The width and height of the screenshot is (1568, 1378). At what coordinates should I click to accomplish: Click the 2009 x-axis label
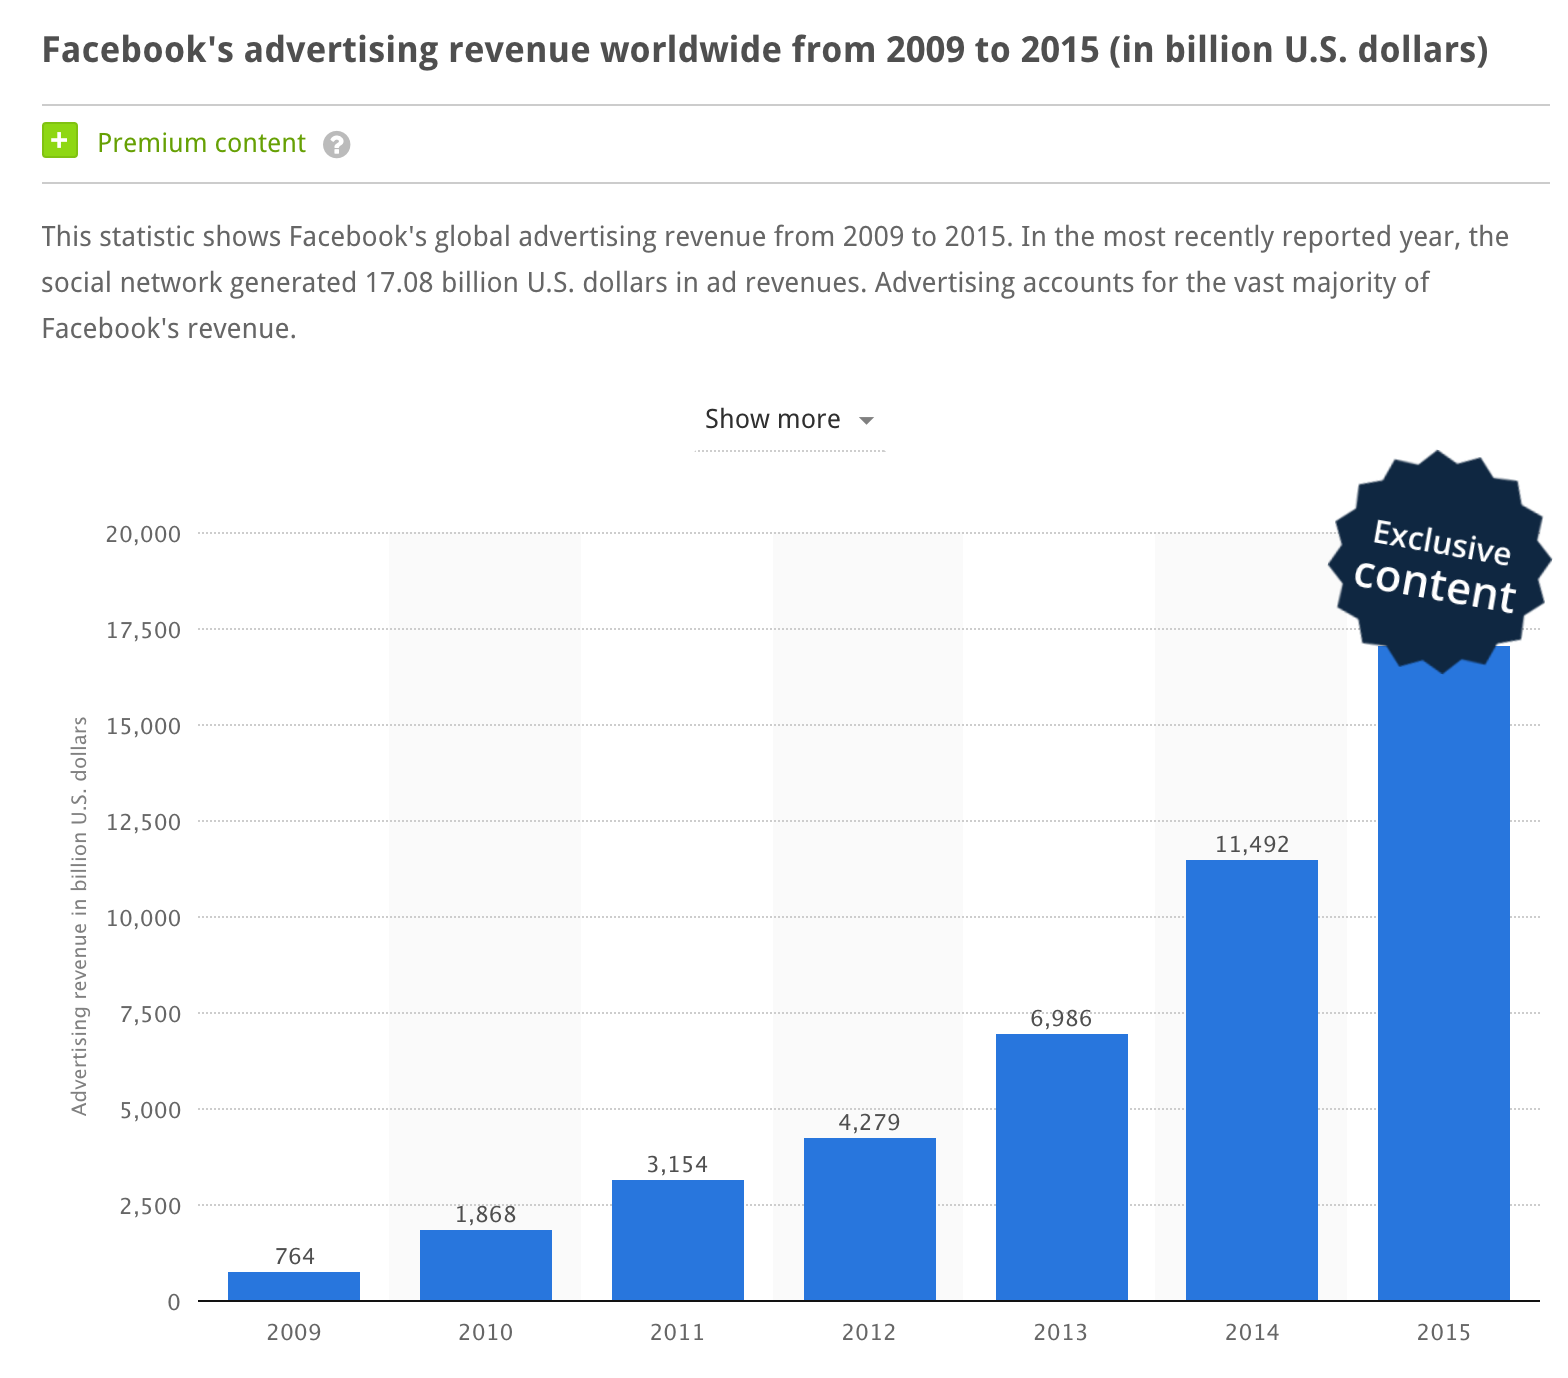[294, 1332]
